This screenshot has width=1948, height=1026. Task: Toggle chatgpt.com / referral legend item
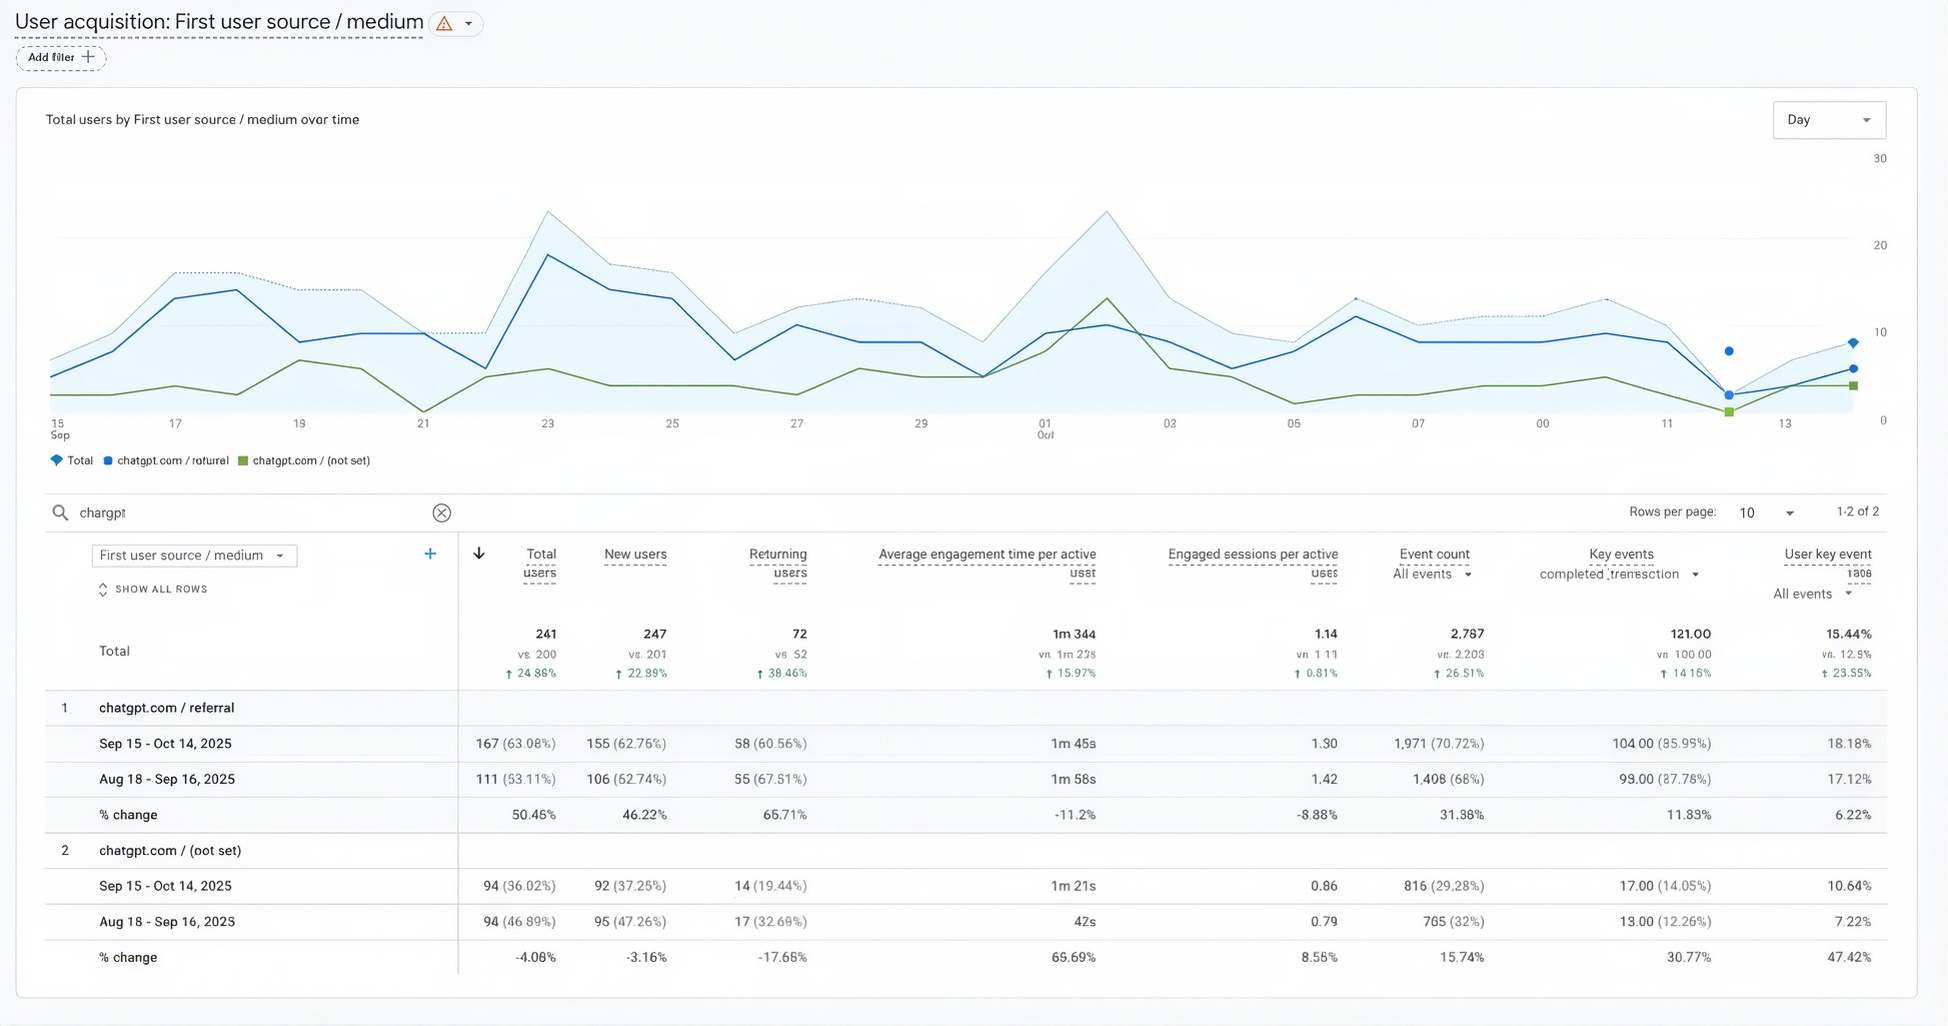pos(166,461)
